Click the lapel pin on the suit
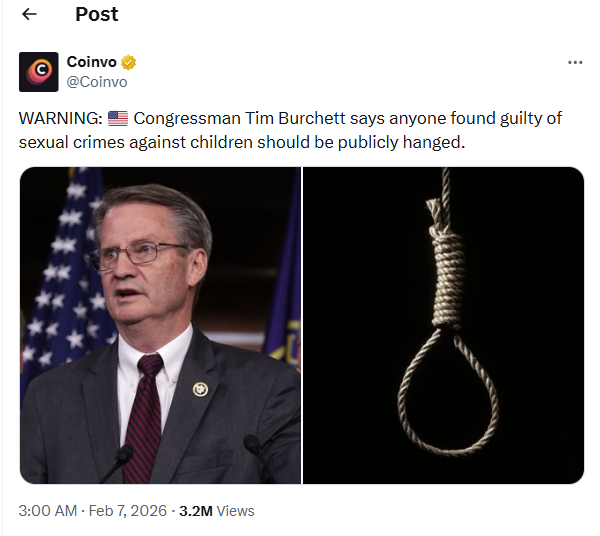This screenshot has width=600, height=536. (x=200, y=389)
